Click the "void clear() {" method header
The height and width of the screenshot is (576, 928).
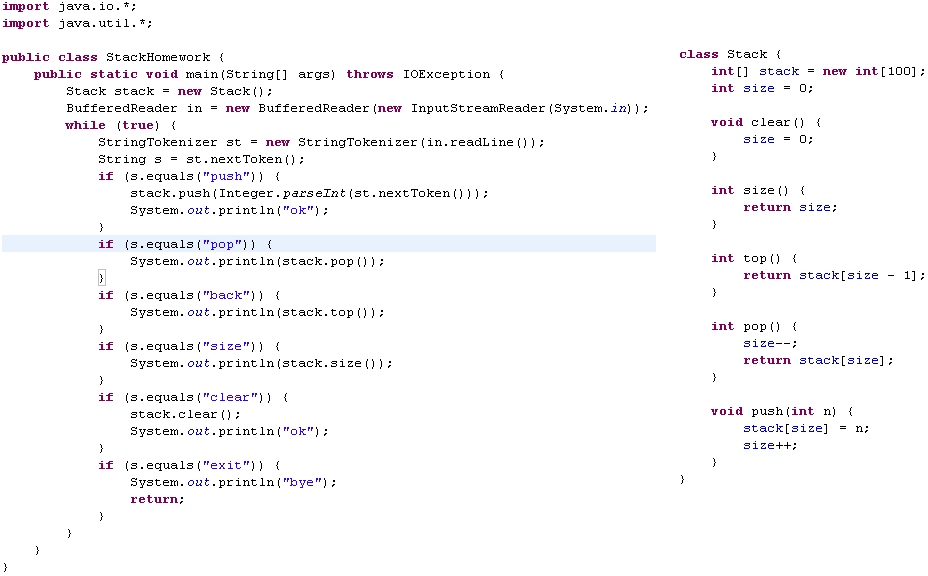pos(766,123)
